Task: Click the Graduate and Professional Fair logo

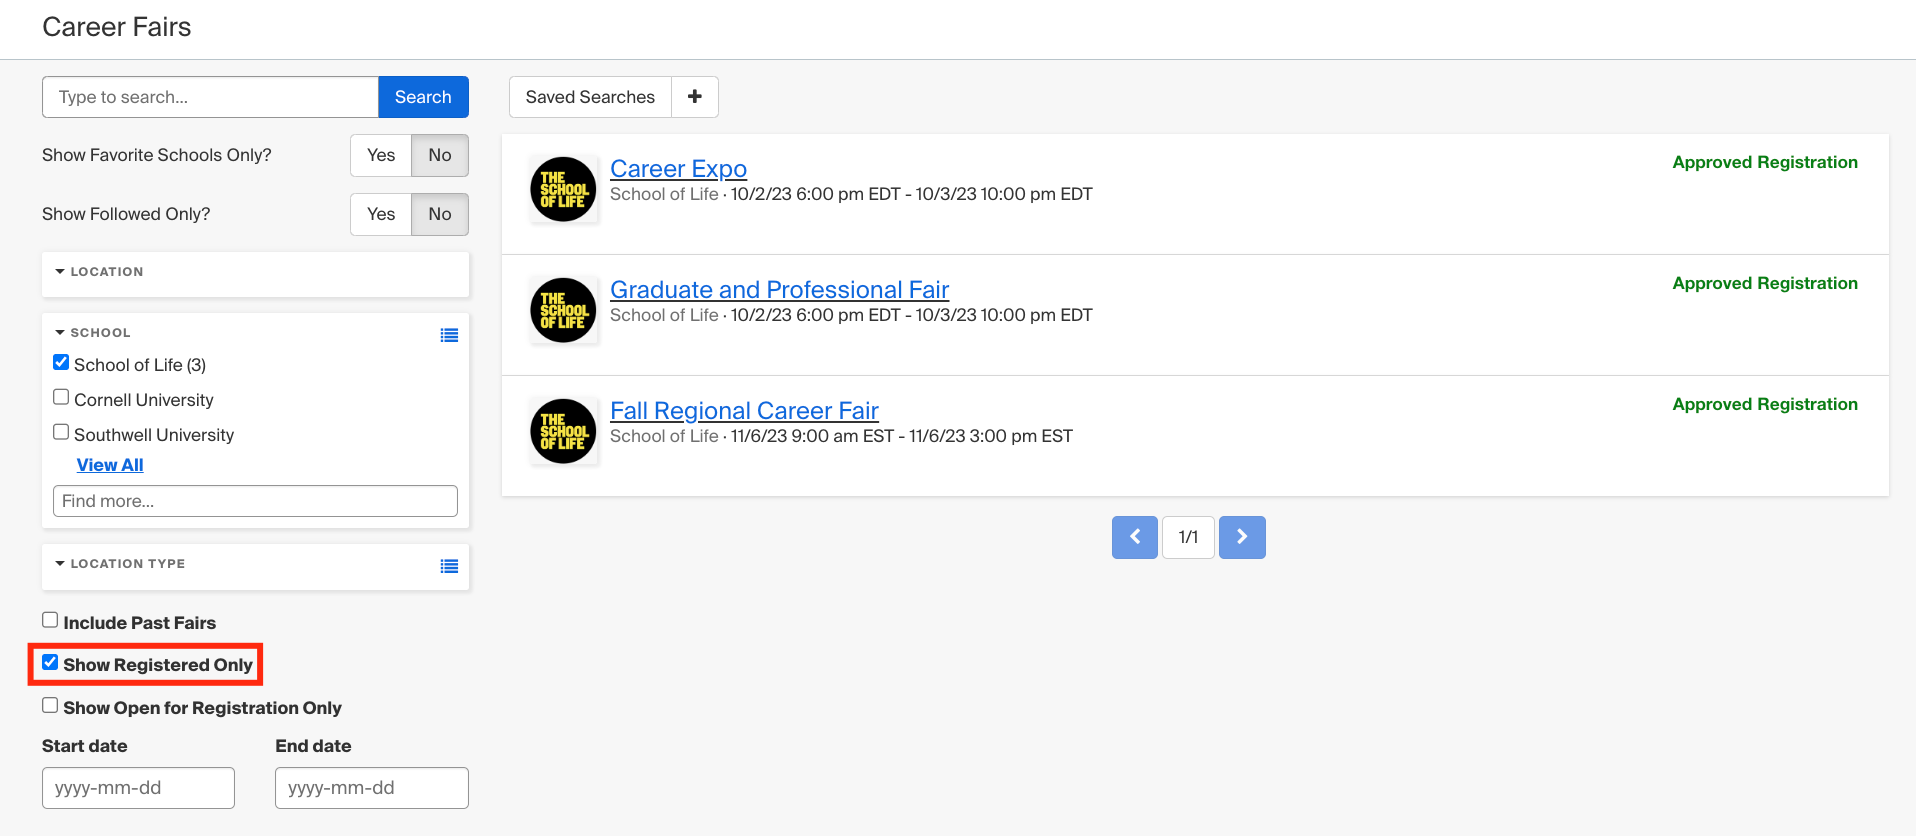Action: (x=563, y=310)
